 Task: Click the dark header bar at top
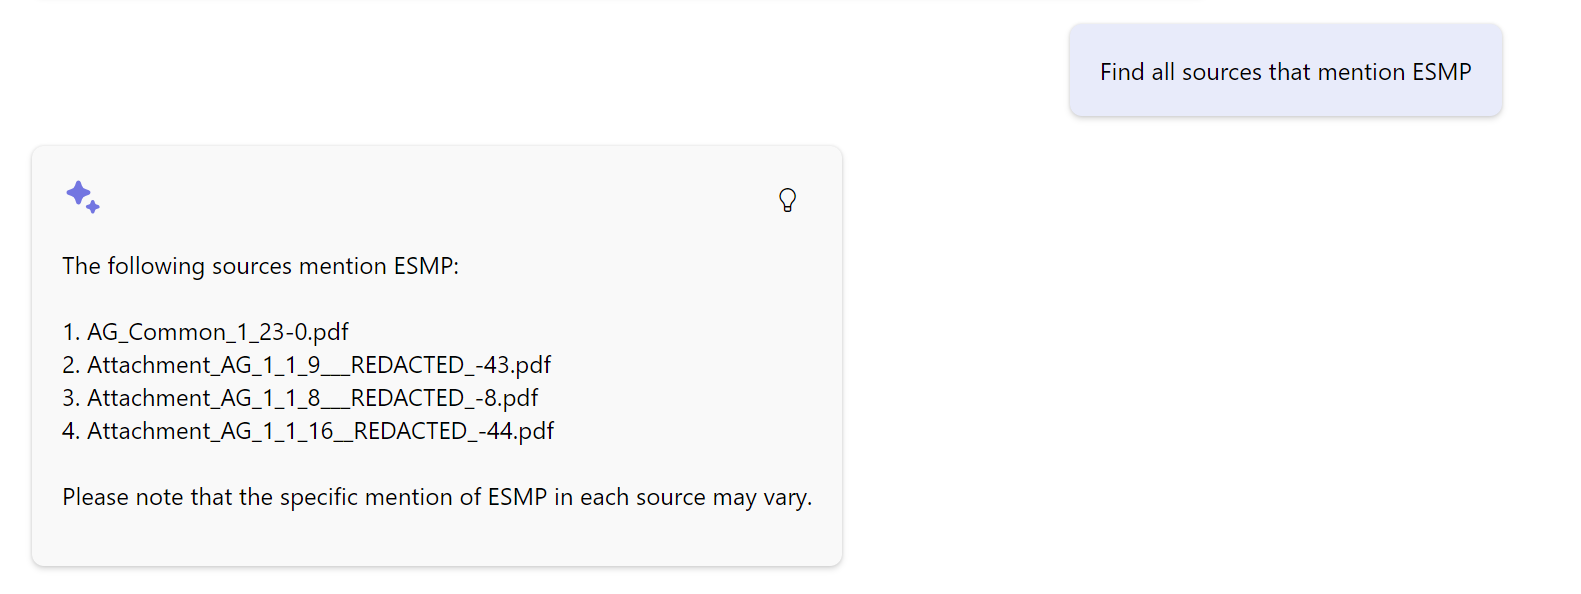[600, 5]
